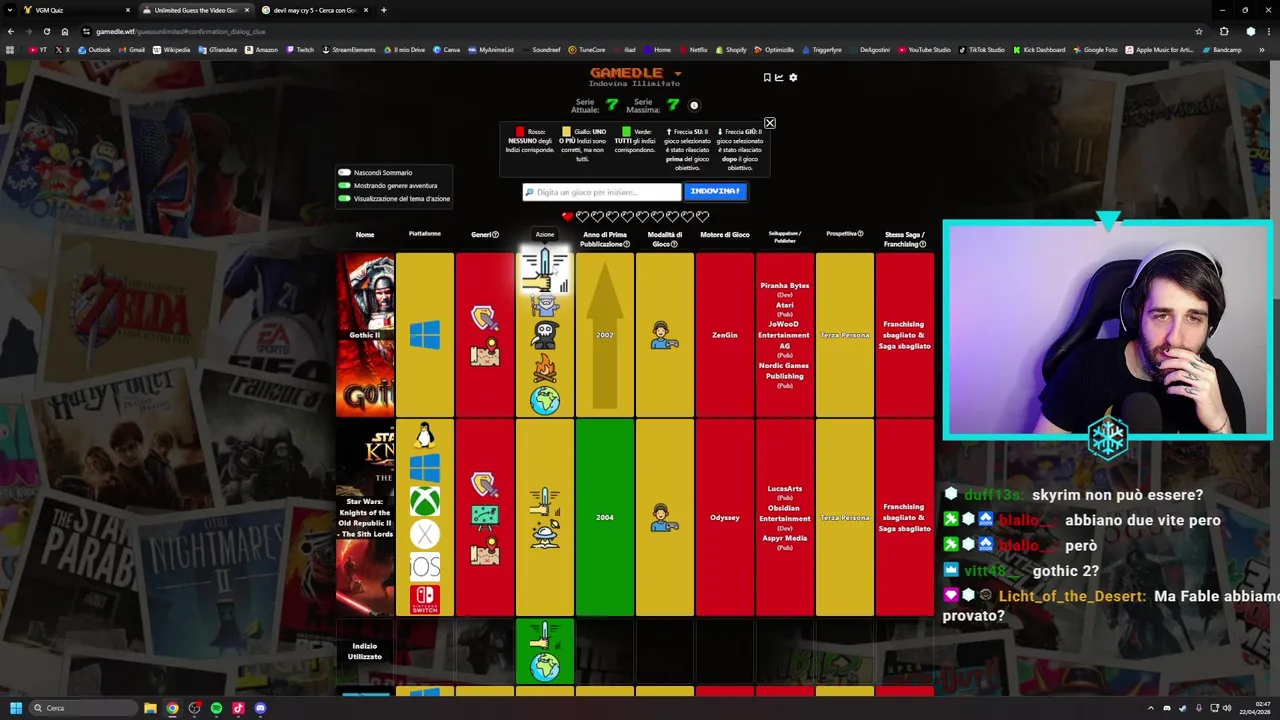Open the bookmark icon beside the Gamedle logo
The image size is (1280, 720).
click(x=767, y=77)
